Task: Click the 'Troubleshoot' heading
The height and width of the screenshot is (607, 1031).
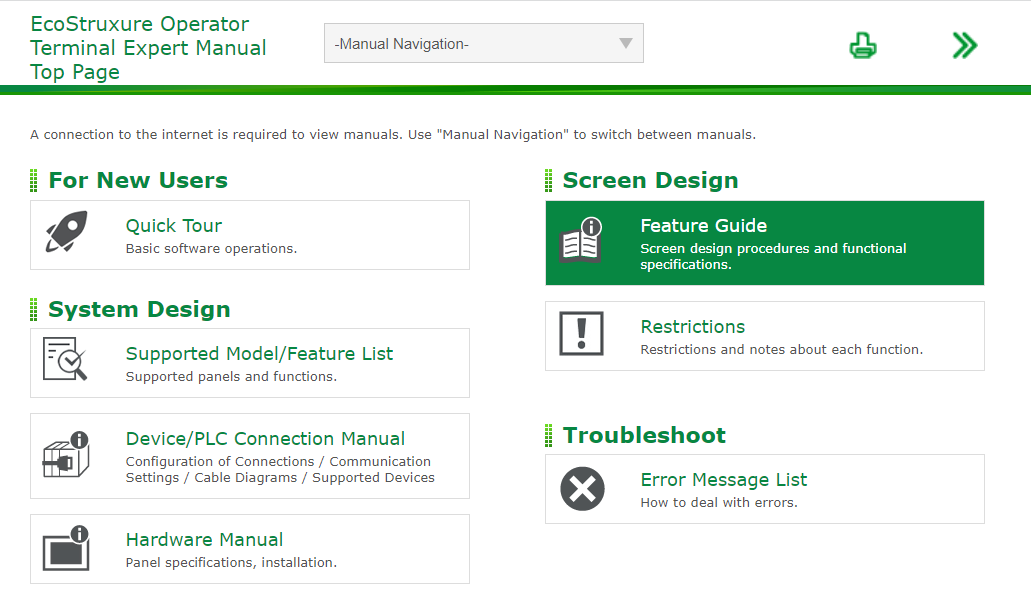Action: click(644, 435)
